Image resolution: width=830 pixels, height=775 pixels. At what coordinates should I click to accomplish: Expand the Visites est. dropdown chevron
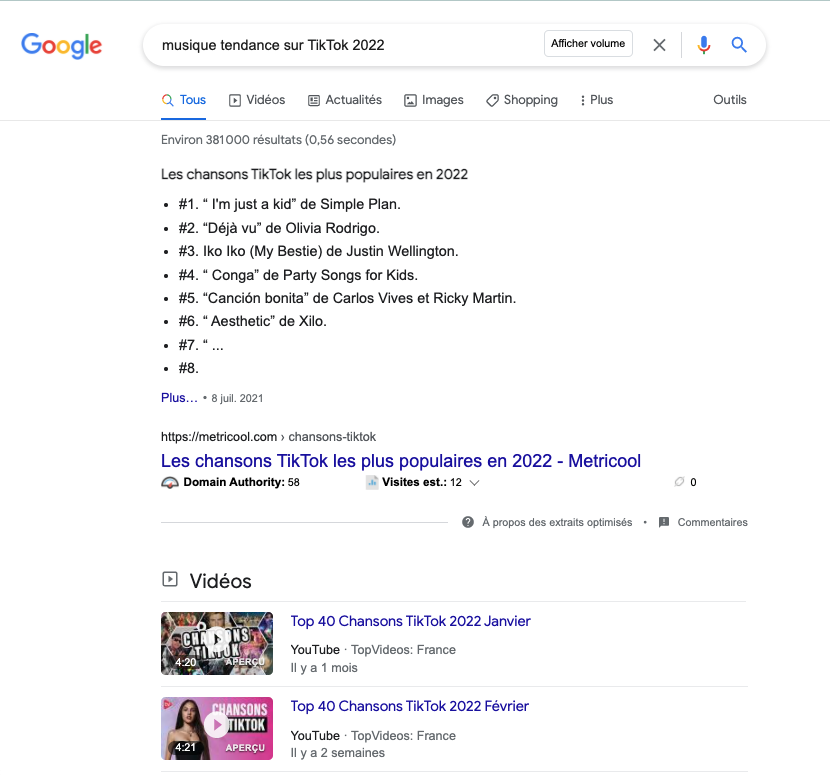click(x=475, y=482)
